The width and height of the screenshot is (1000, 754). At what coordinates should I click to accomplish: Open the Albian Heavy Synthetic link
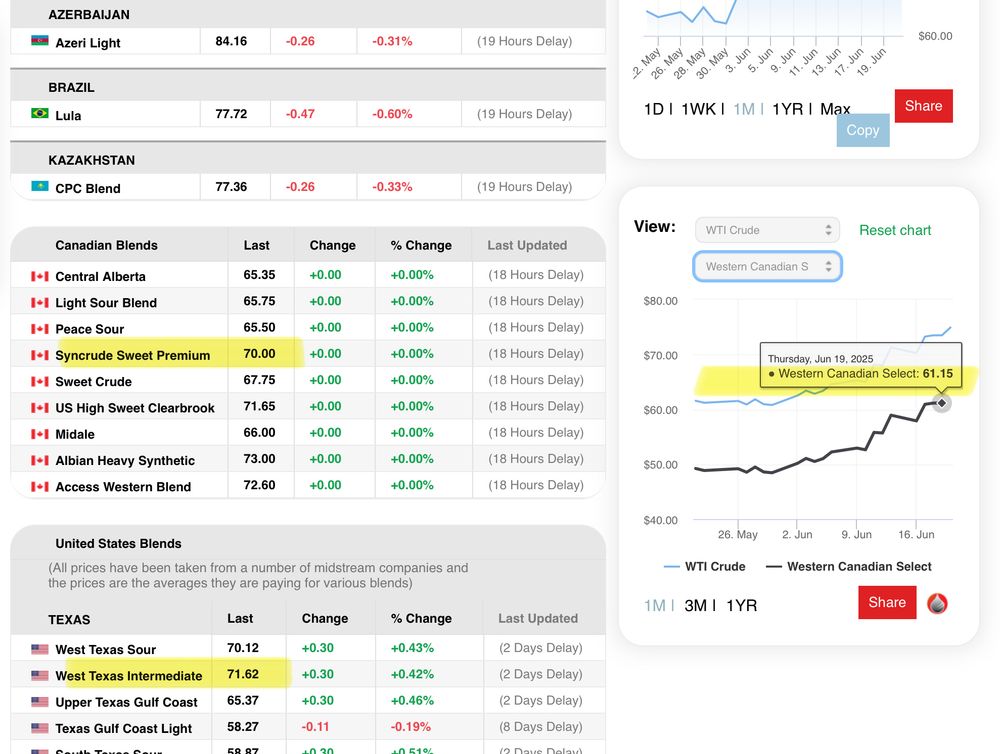[125, 460]
